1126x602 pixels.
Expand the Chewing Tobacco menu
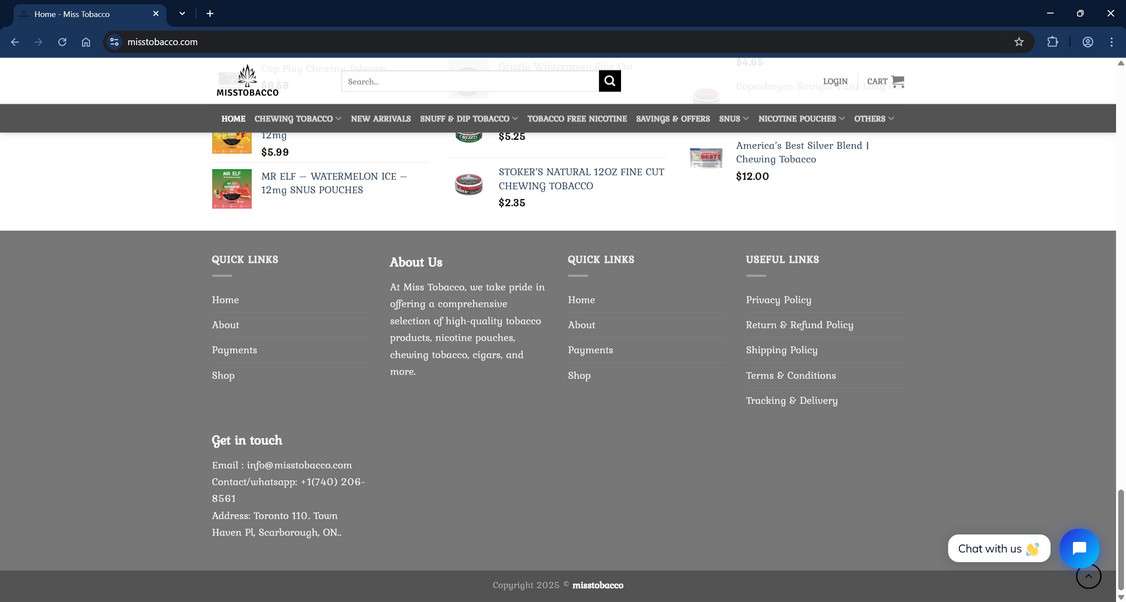click(297, 119)
